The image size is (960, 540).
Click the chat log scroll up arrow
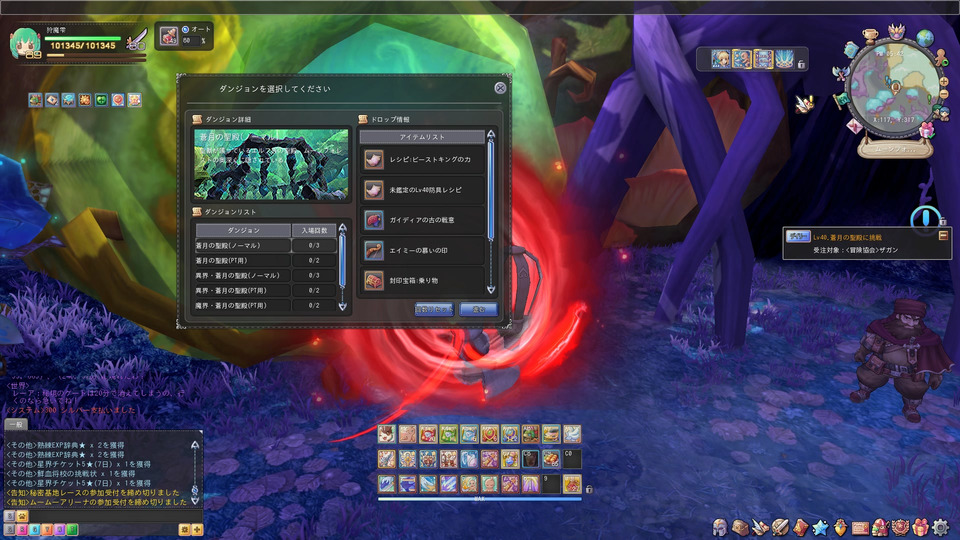pyautogui.click(x=195, y=445)
